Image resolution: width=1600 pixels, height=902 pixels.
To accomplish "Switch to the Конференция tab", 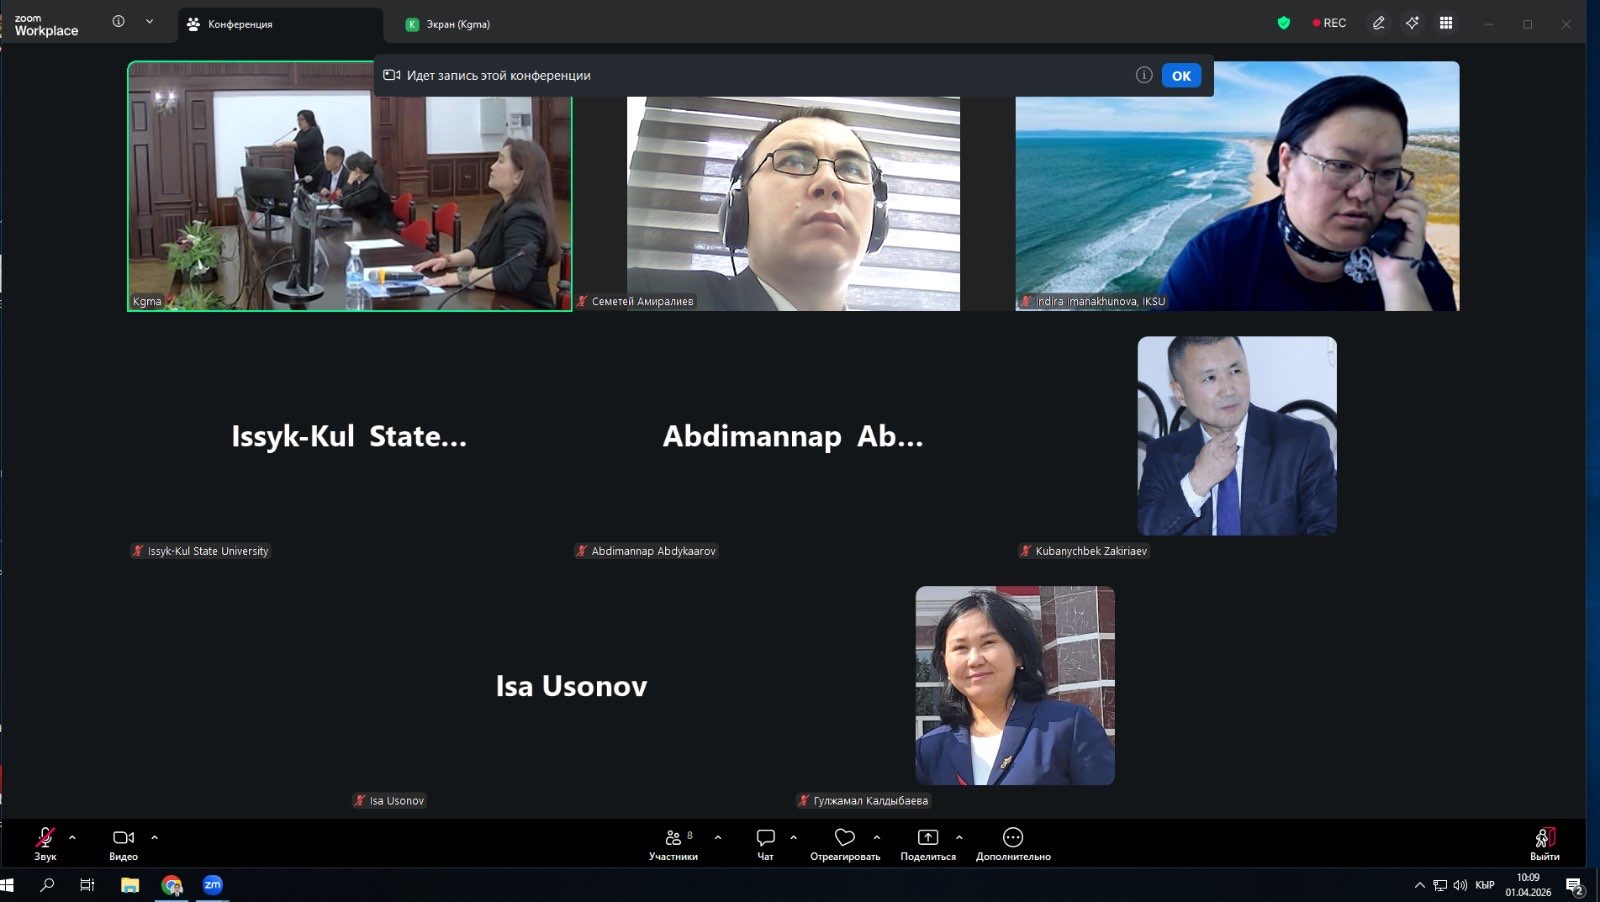I will pos(240,24).
